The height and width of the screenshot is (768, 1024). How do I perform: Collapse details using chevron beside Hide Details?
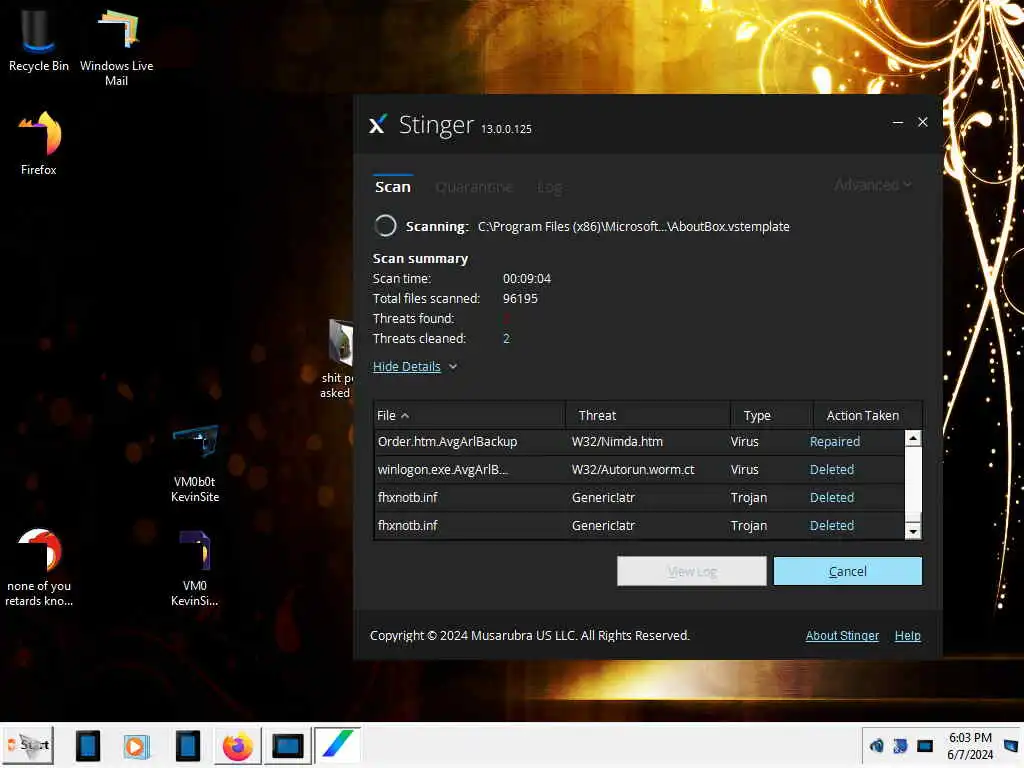(453, 366)
